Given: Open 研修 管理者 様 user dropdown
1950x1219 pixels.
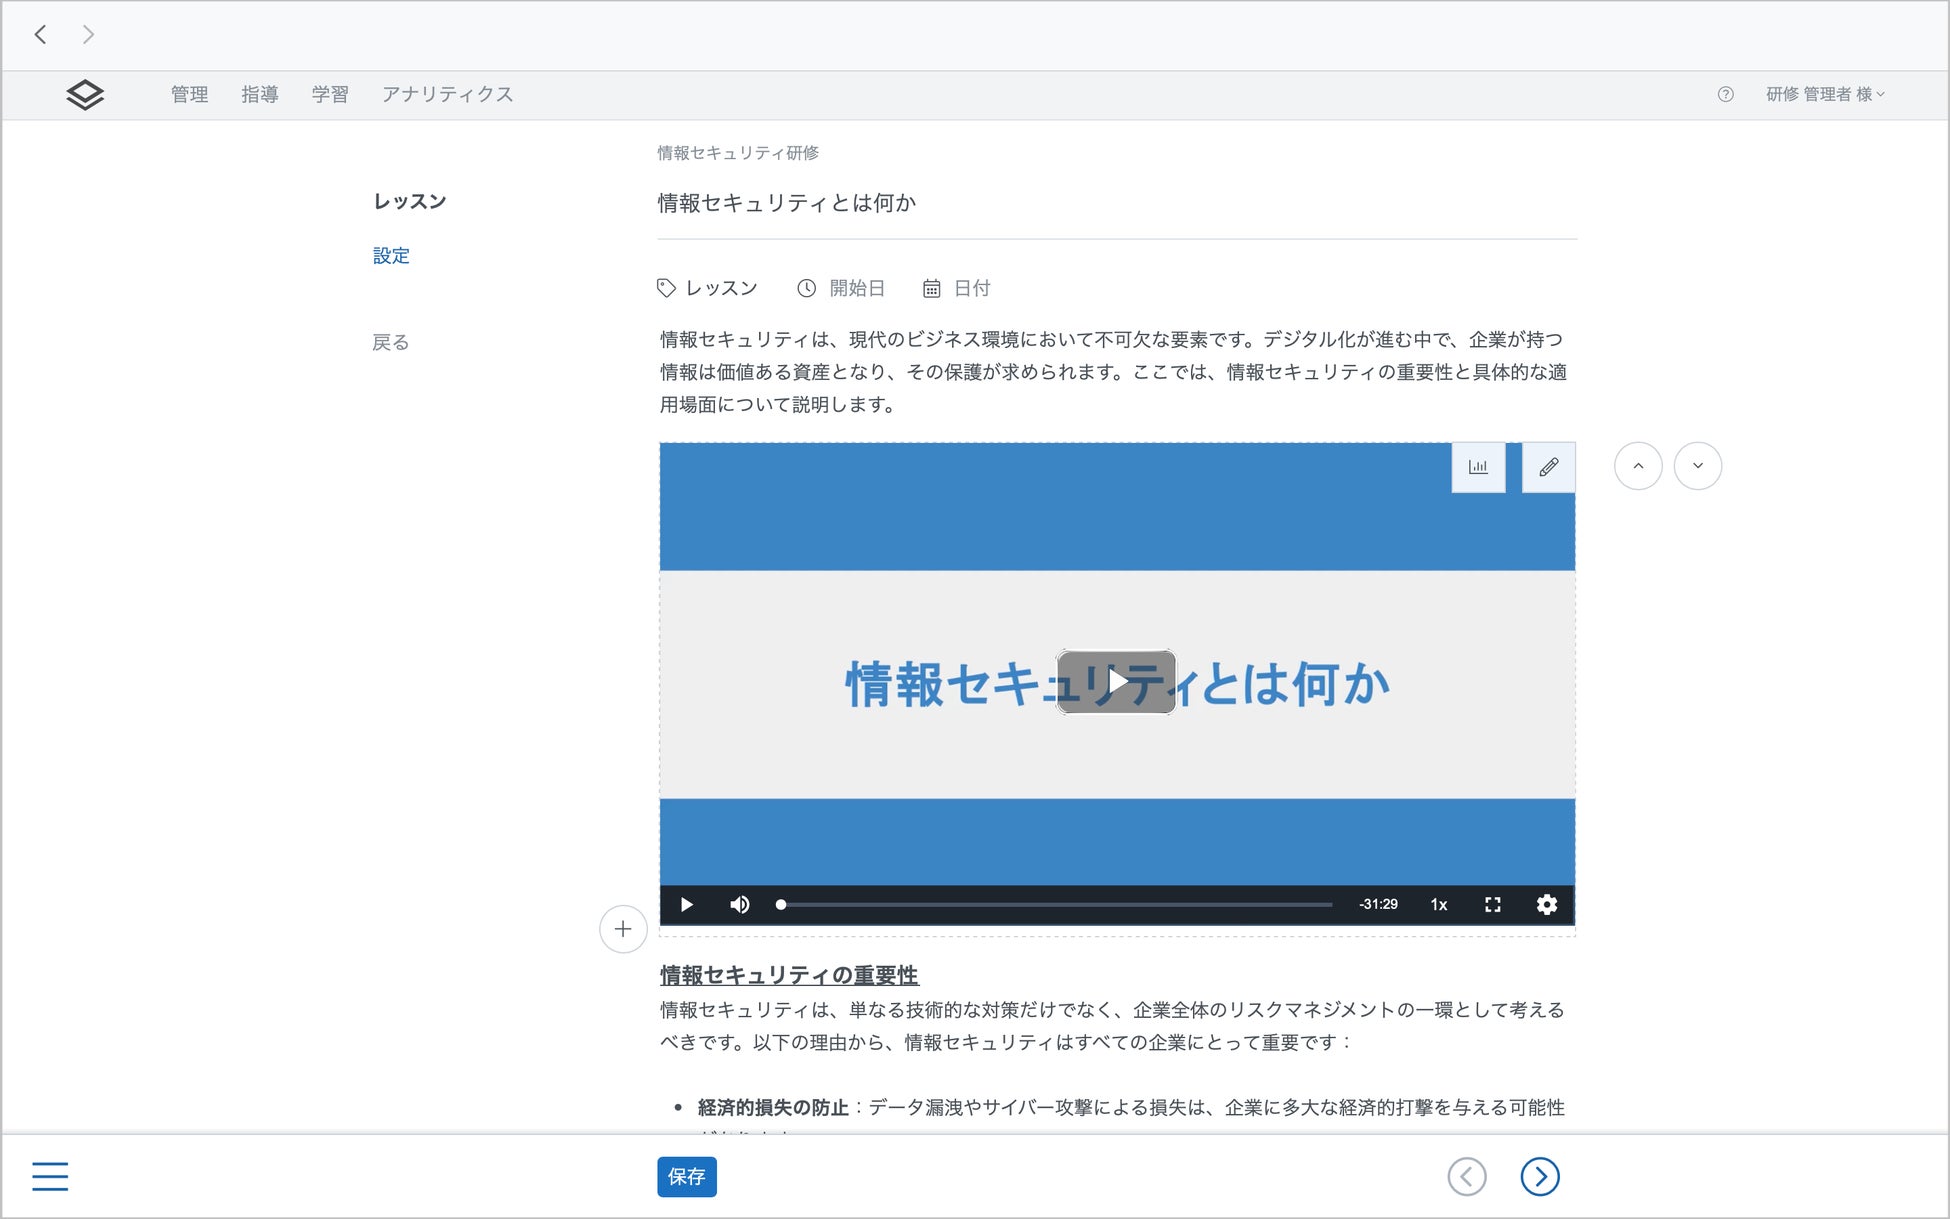Looking at the screenshot, I should click(1824, 94).
